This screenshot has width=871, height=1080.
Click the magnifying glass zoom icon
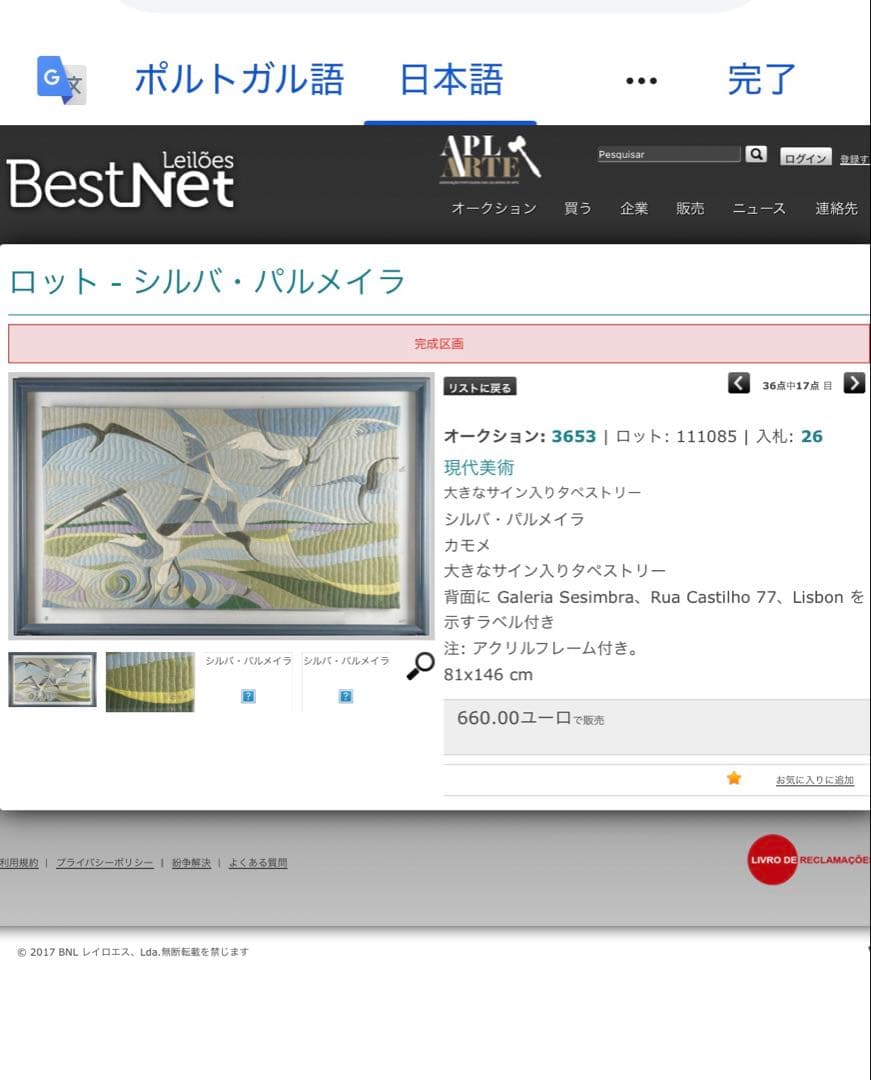point(420,666)
